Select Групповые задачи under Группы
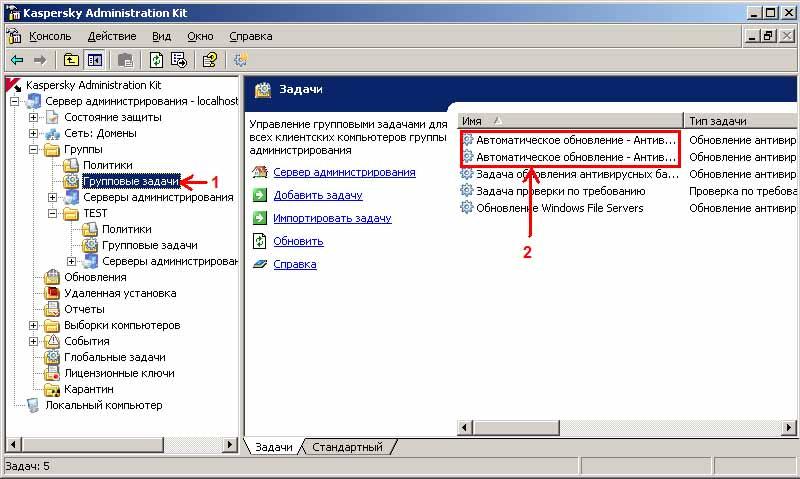 click(x=131, y=181)
